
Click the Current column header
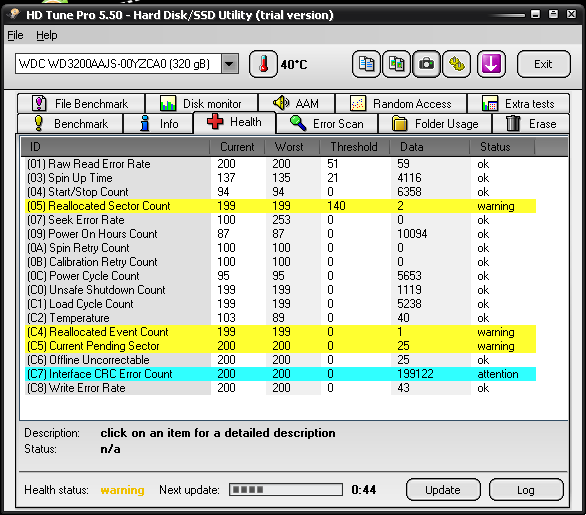(x=237, y=147)
